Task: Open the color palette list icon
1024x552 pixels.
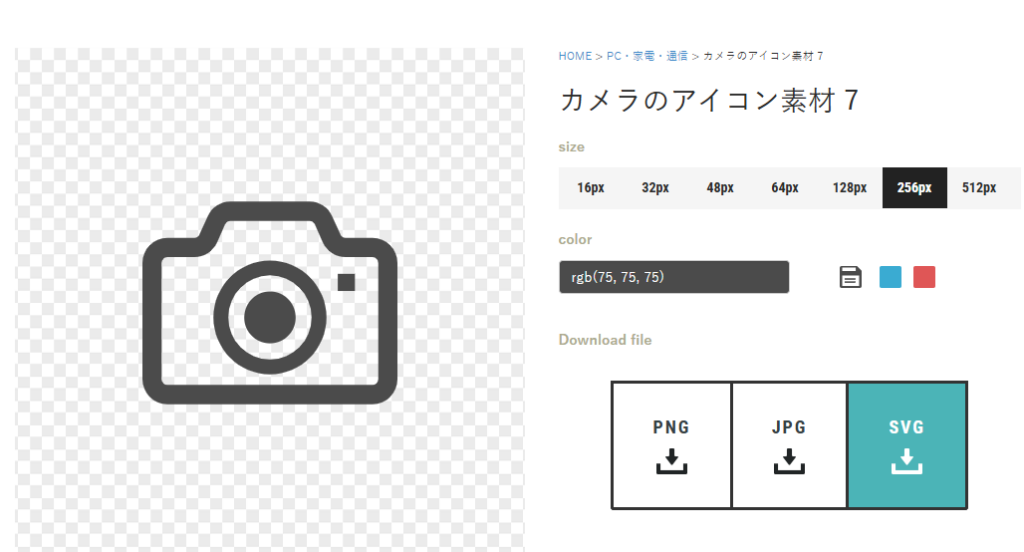Action: (x=850, y=277)
